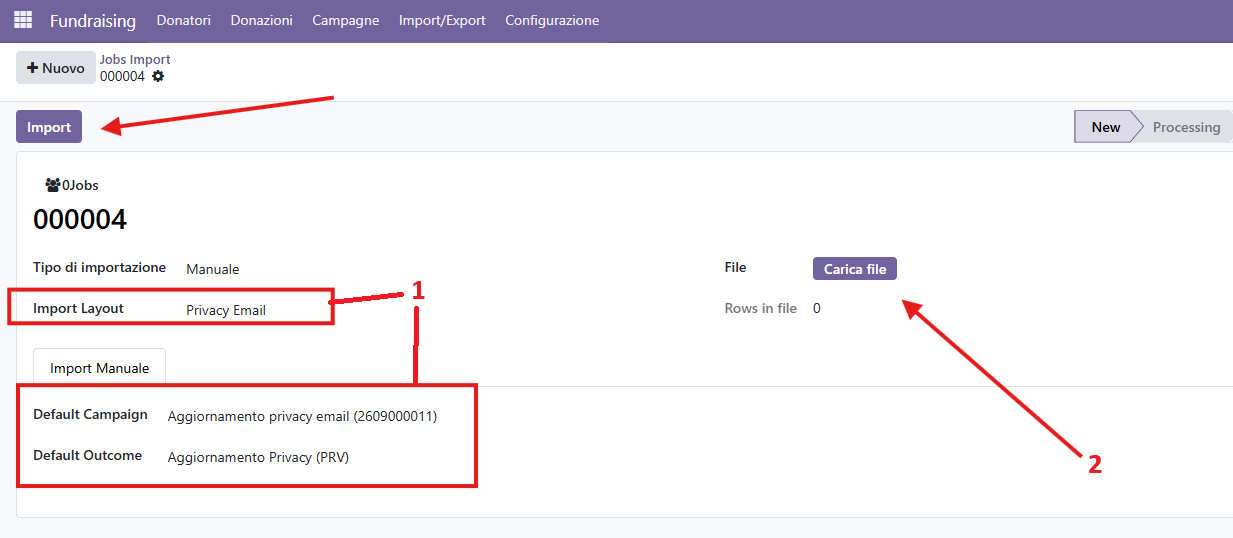Image resolution: width=1233 pixels, height=538 pixels.
Task: Open the Configurazione menu
Action: 552,20
